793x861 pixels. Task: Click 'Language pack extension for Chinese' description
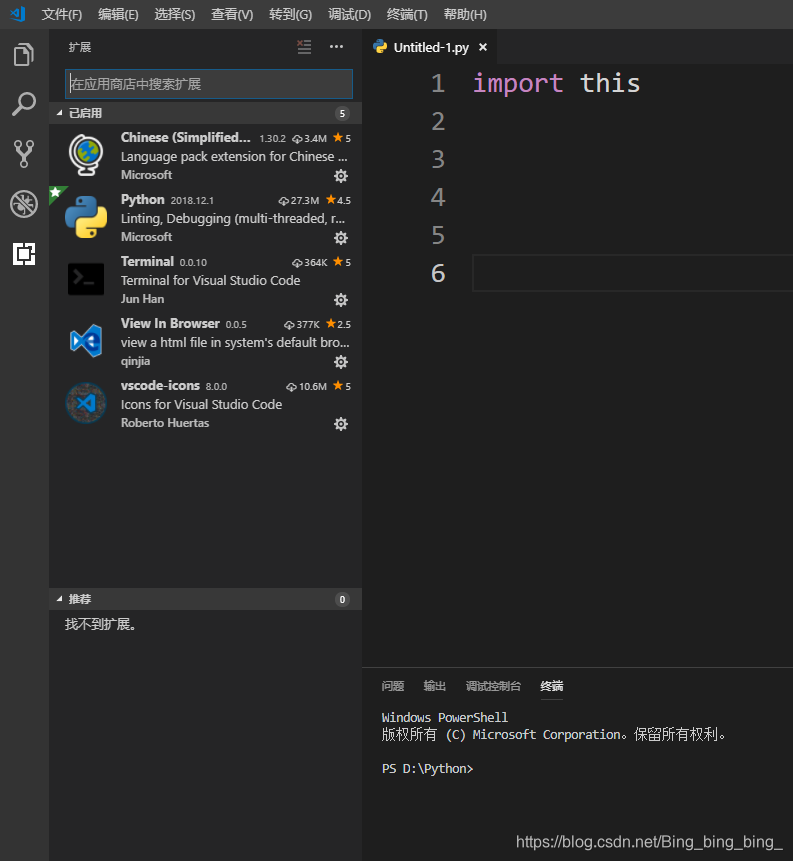234,156
